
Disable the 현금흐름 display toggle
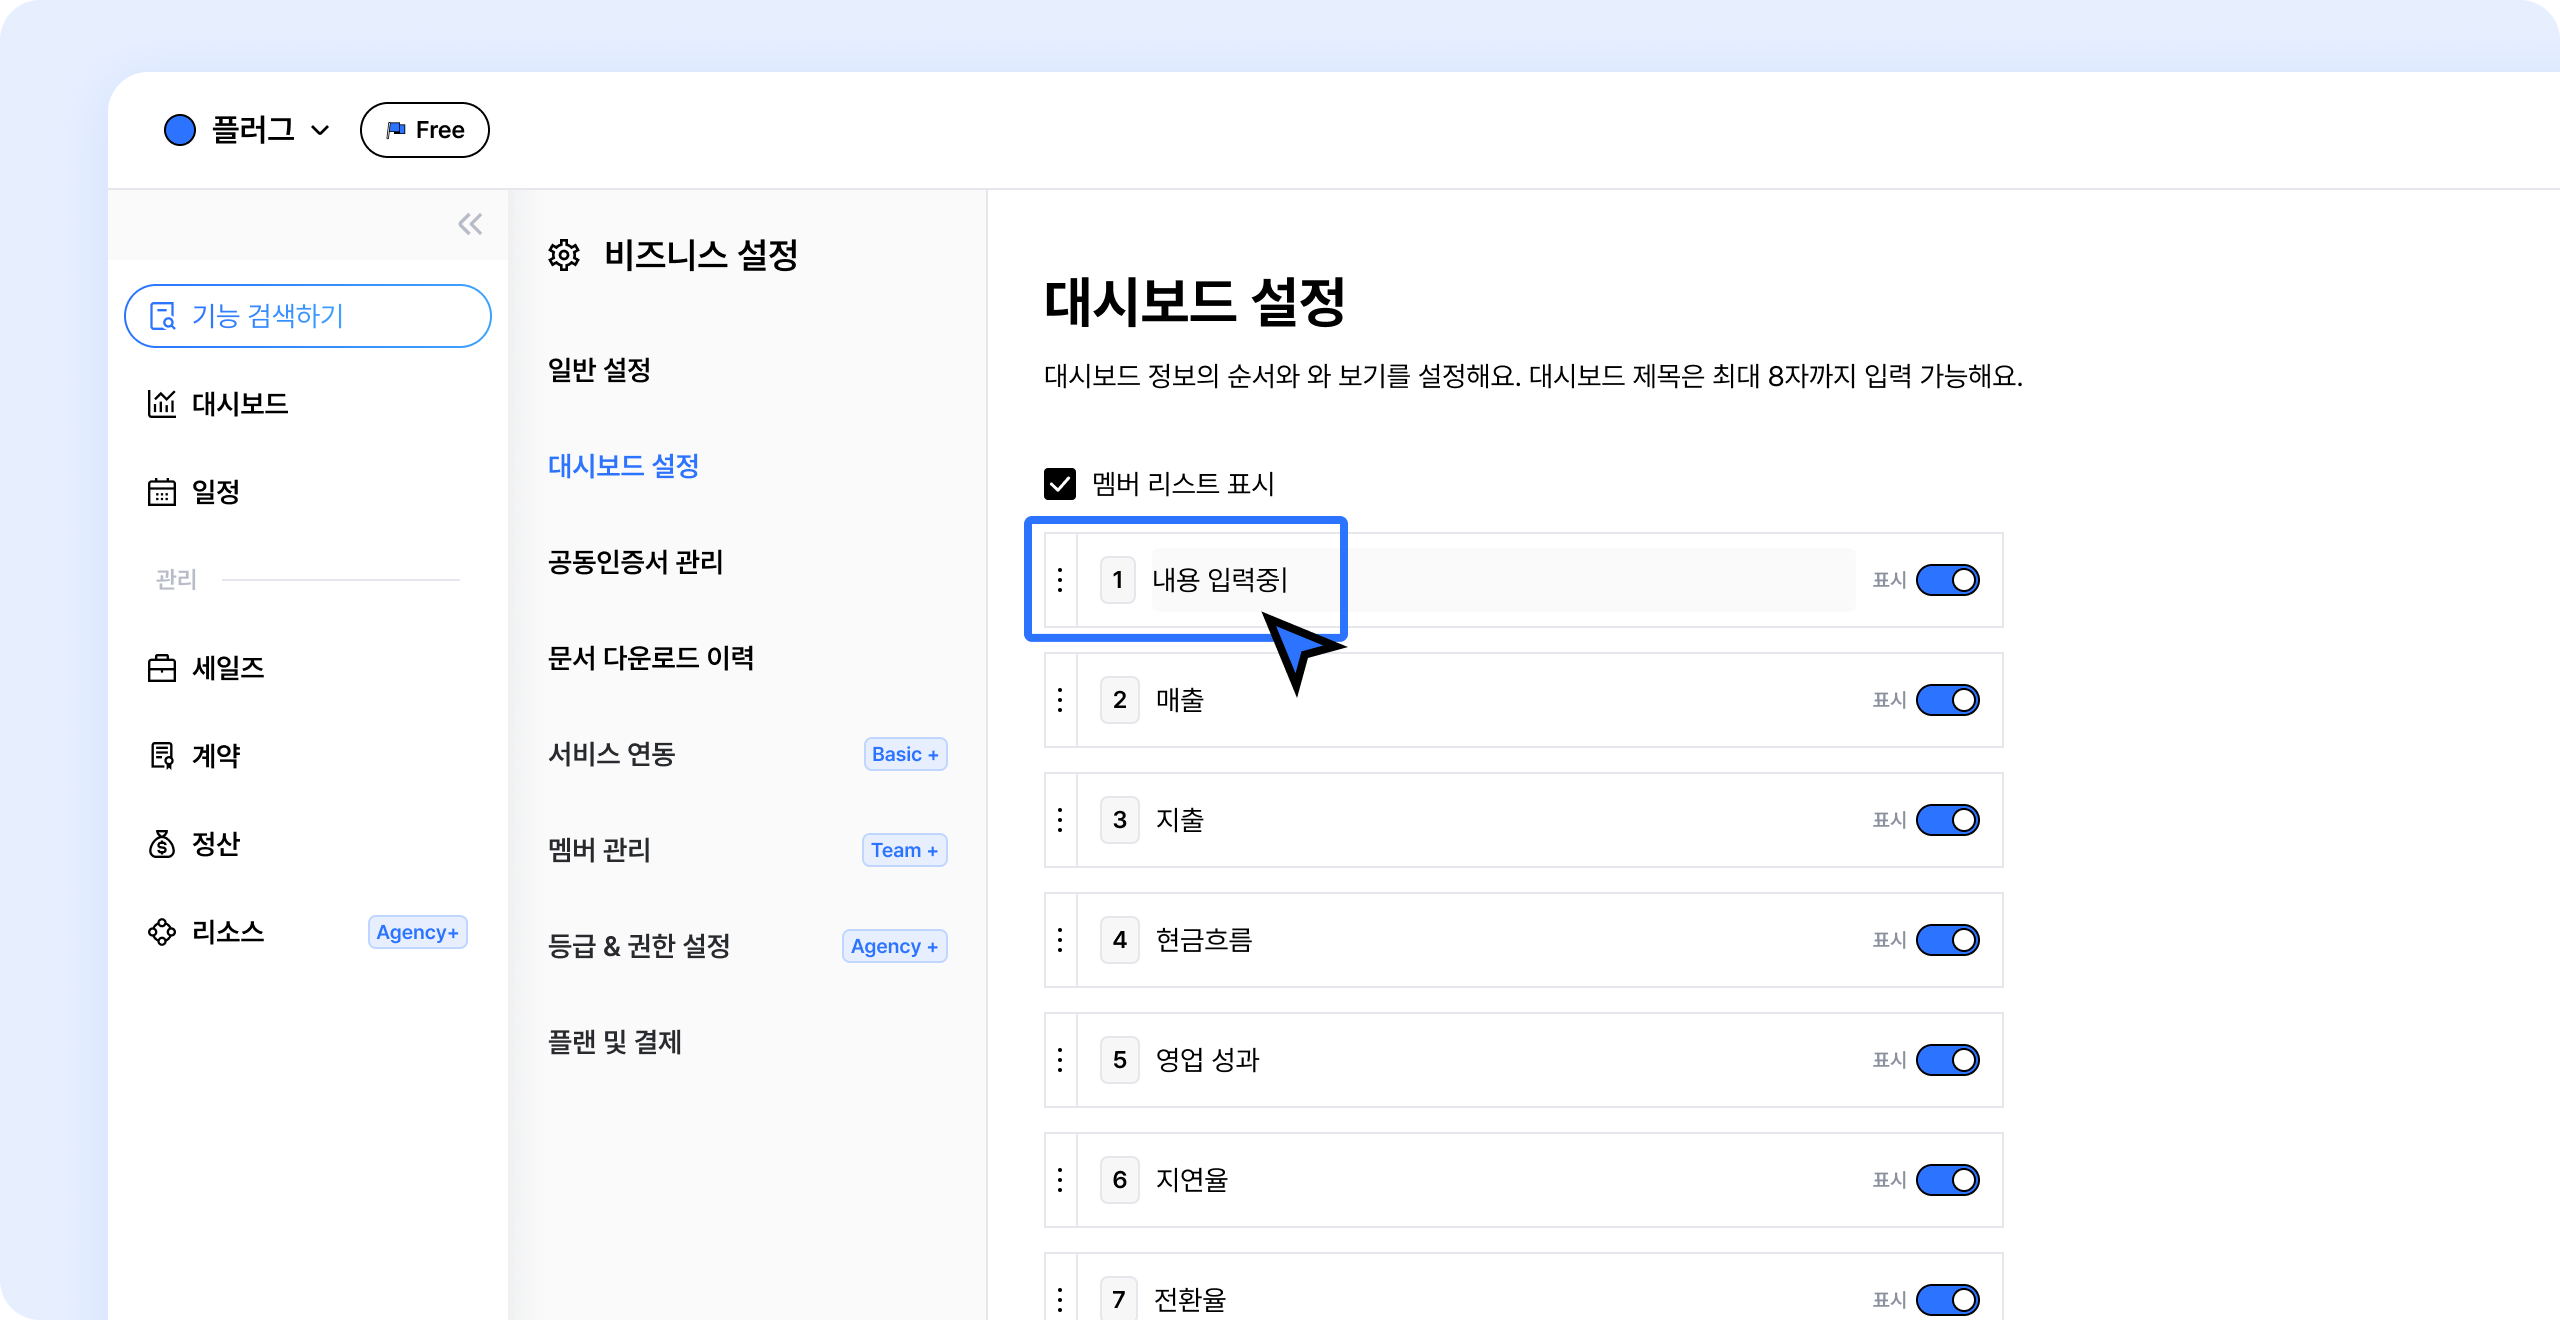(1947, 940)
